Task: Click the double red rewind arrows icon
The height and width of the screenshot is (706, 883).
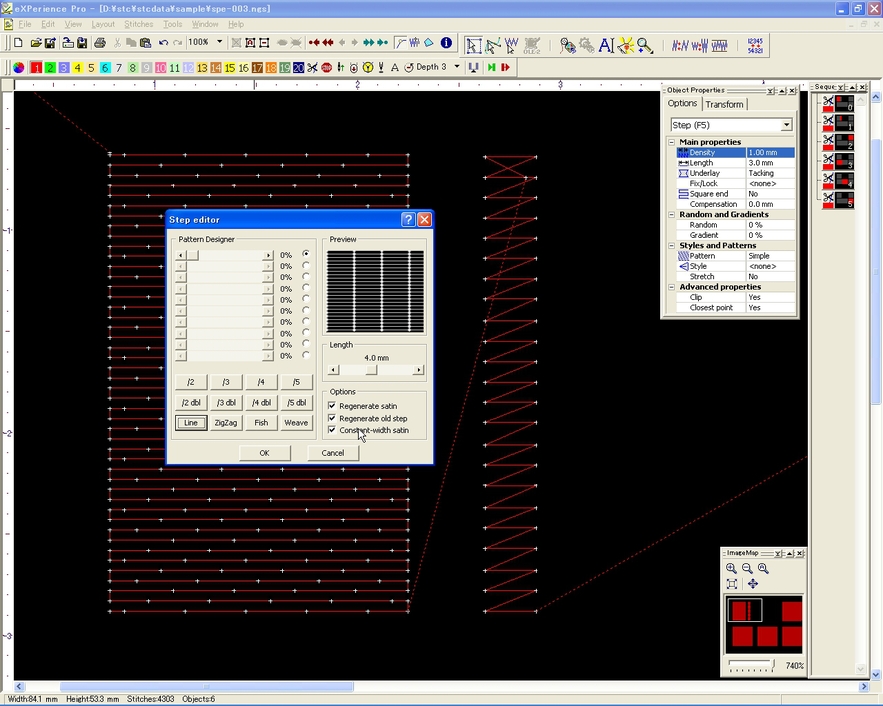Action: pos(328,43)
